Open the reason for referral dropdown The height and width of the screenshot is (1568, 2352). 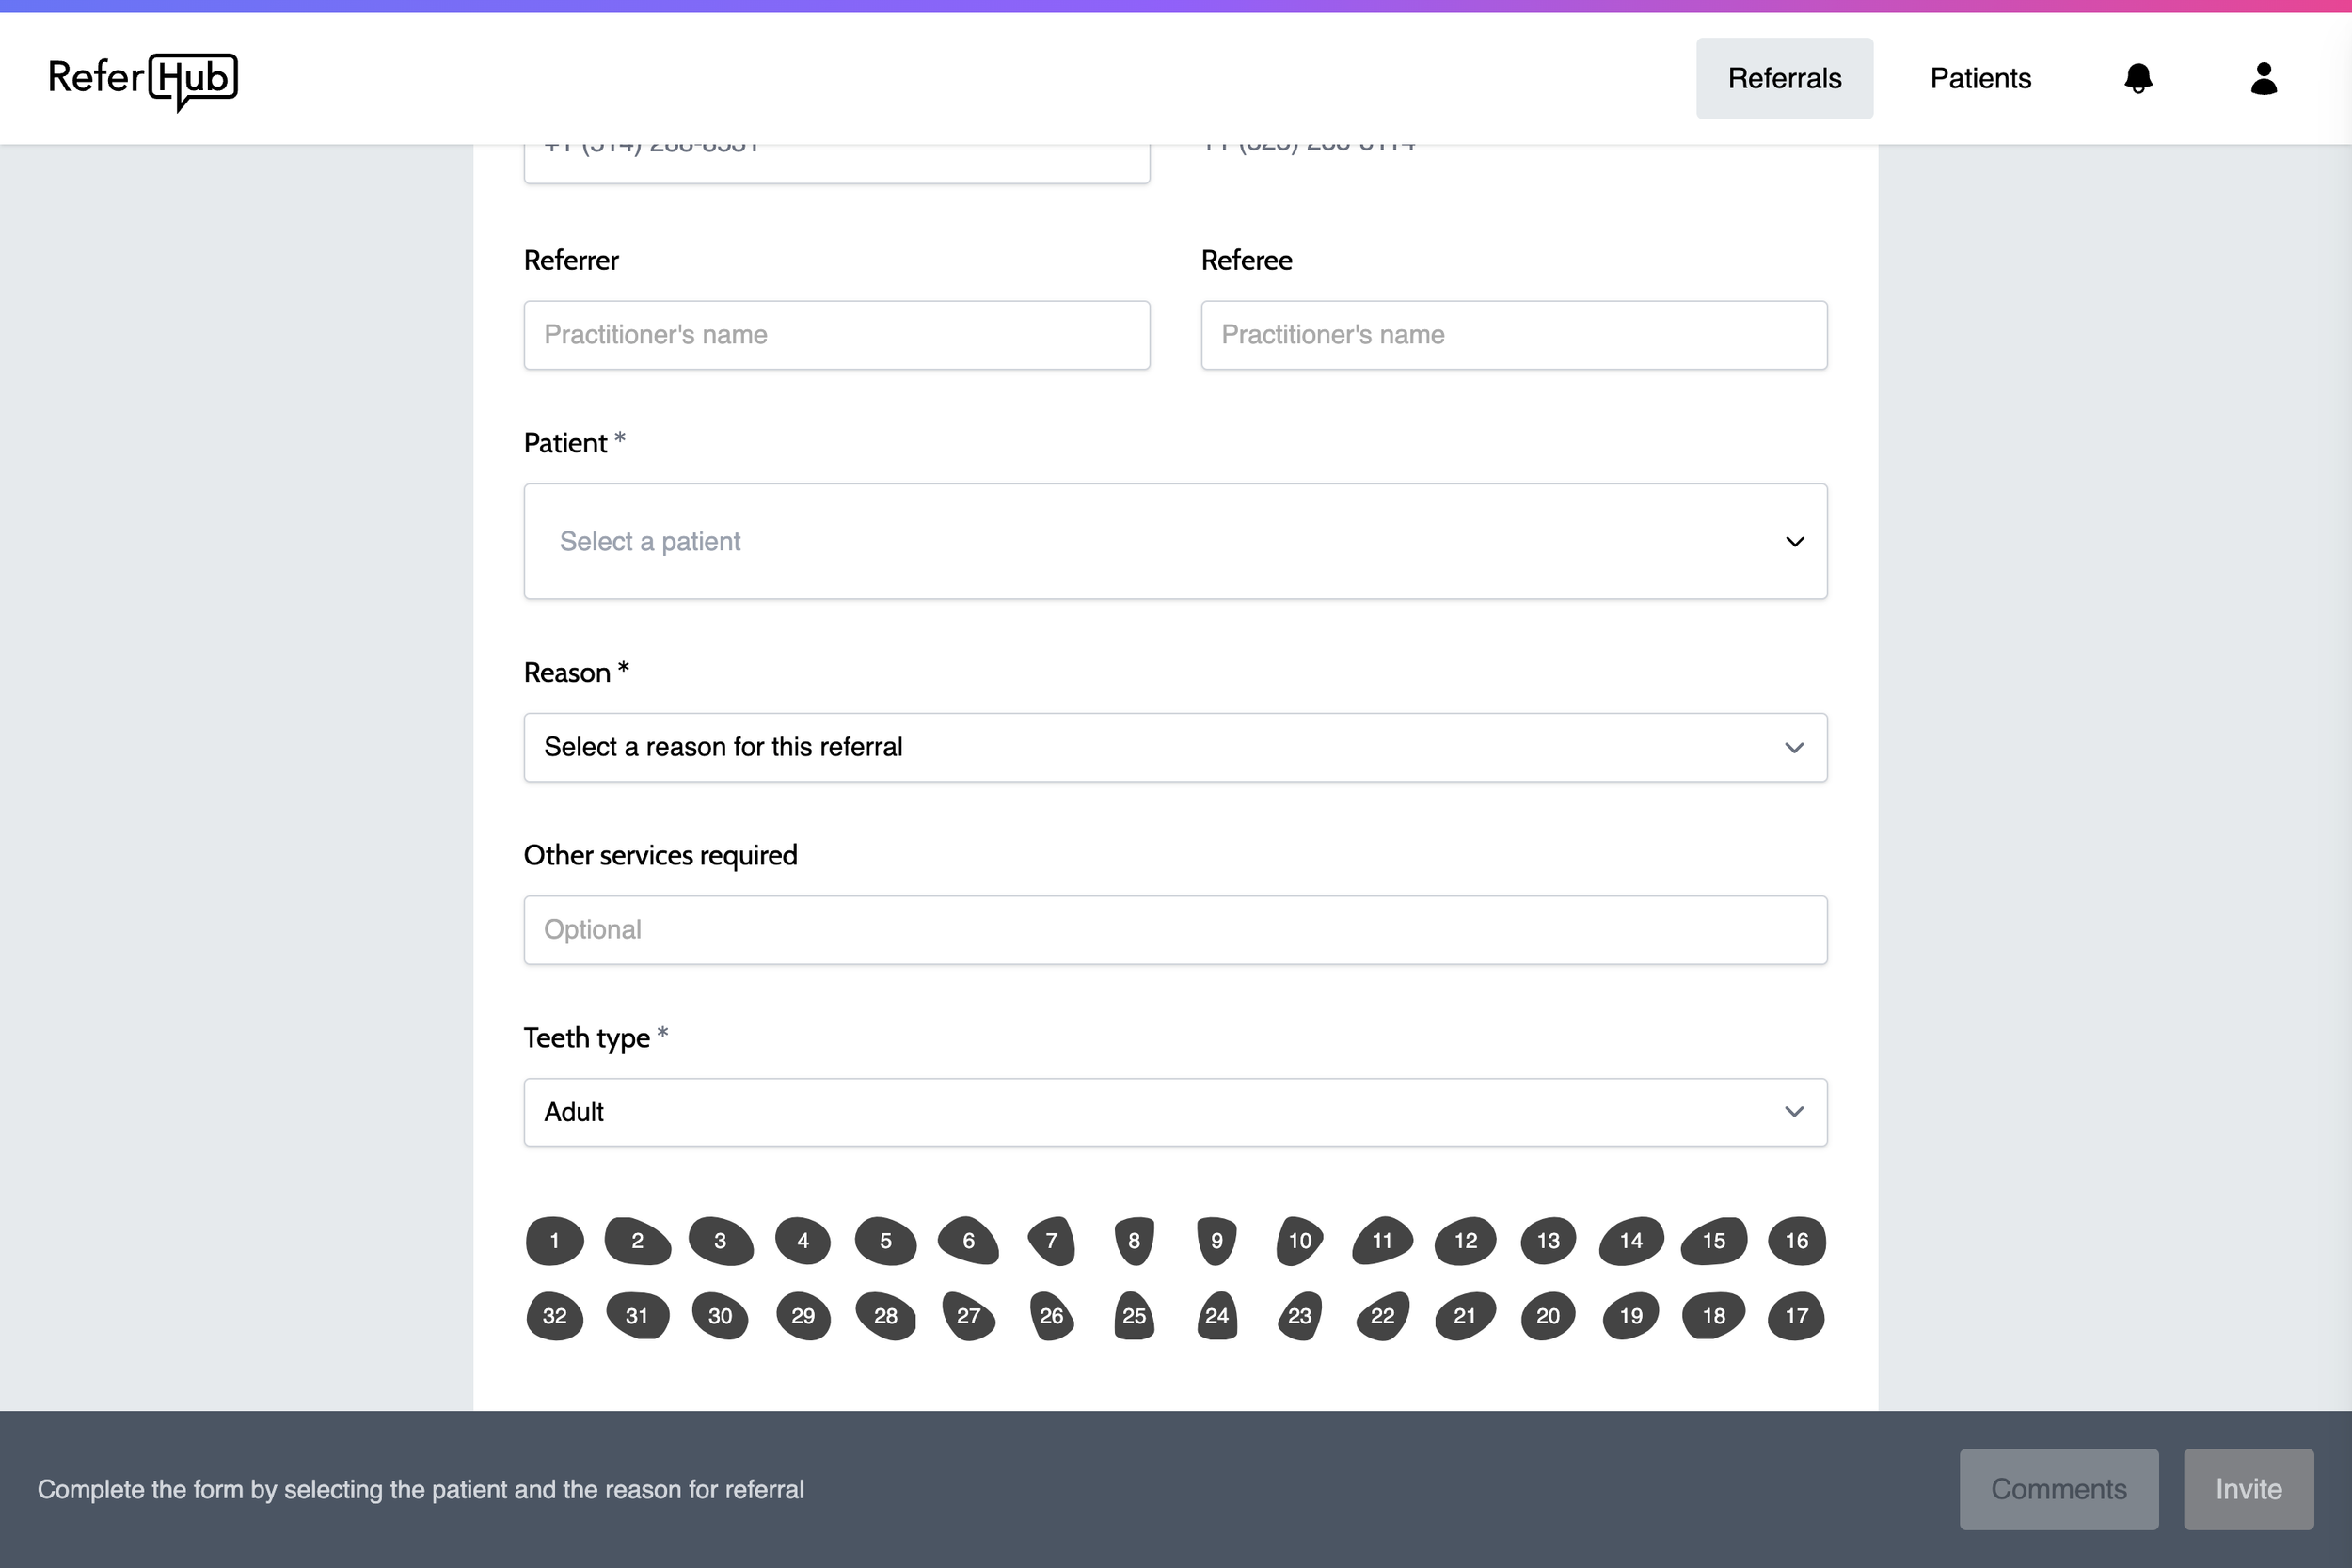click(1175, 748)
